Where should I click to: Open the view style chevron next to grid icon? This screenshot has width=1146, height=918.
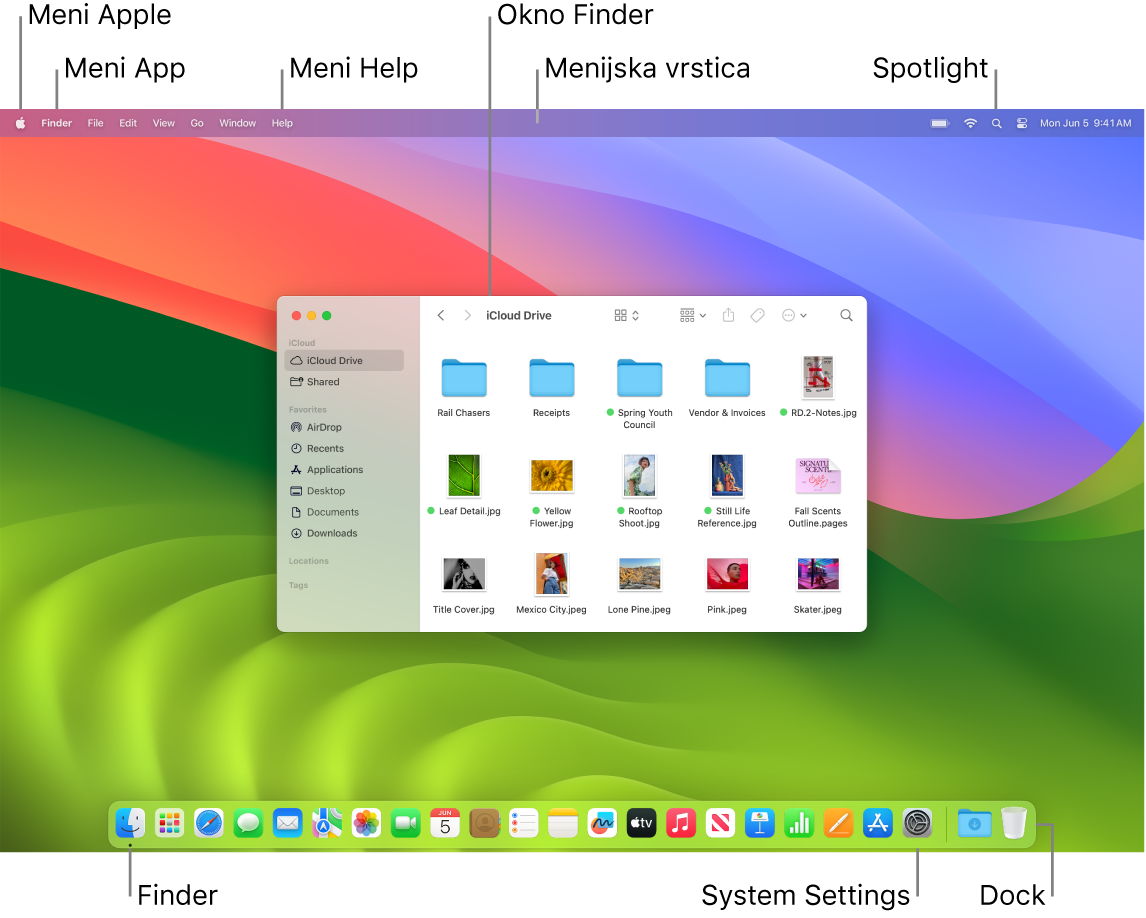[633, 314]
